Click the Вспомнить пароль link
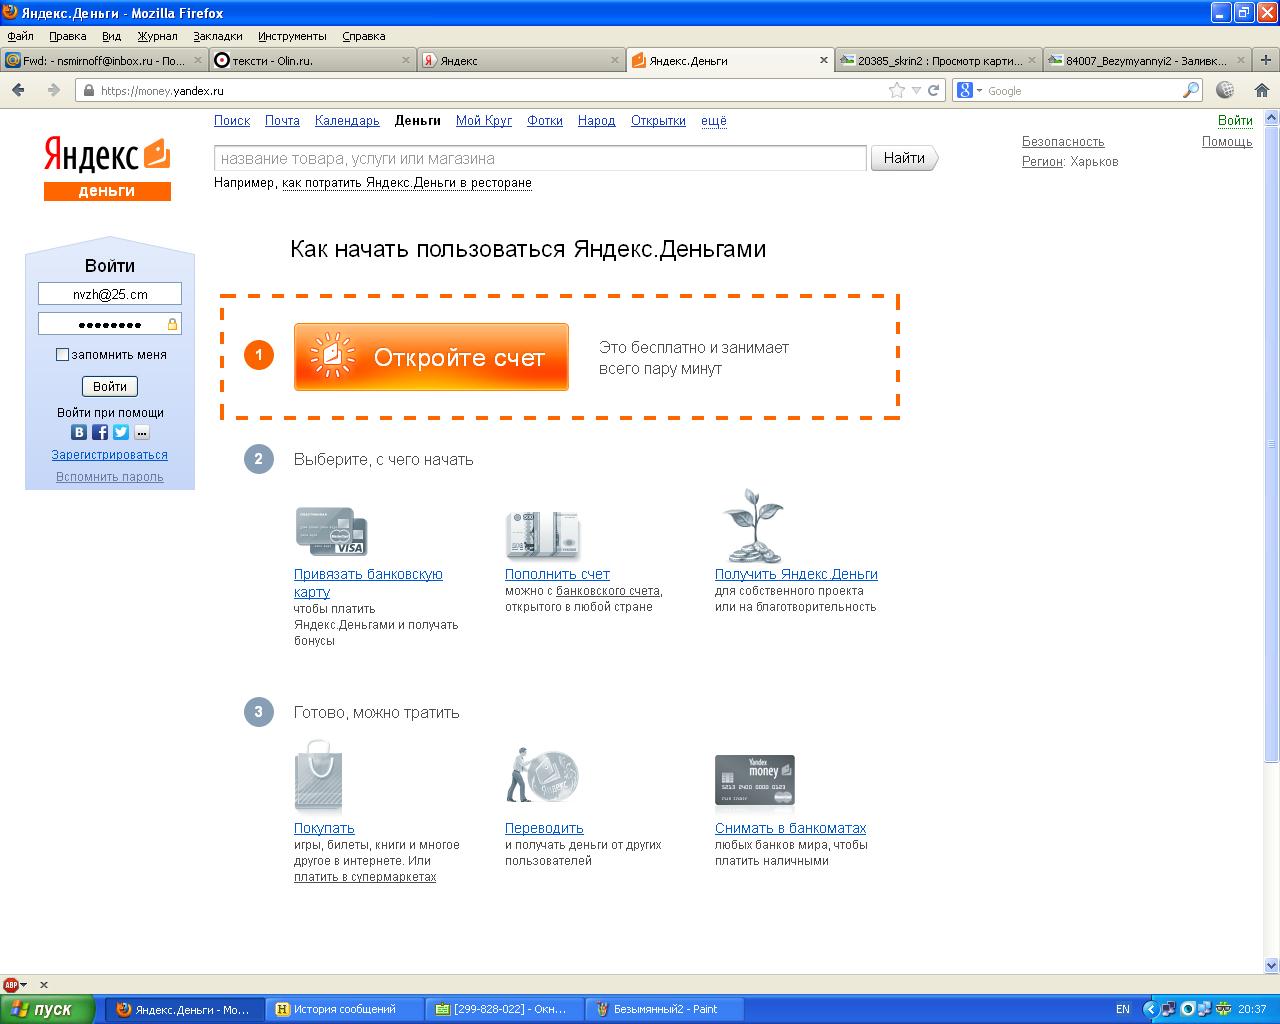This screenshot has width=1280, height=1024. tap(110, 477)
